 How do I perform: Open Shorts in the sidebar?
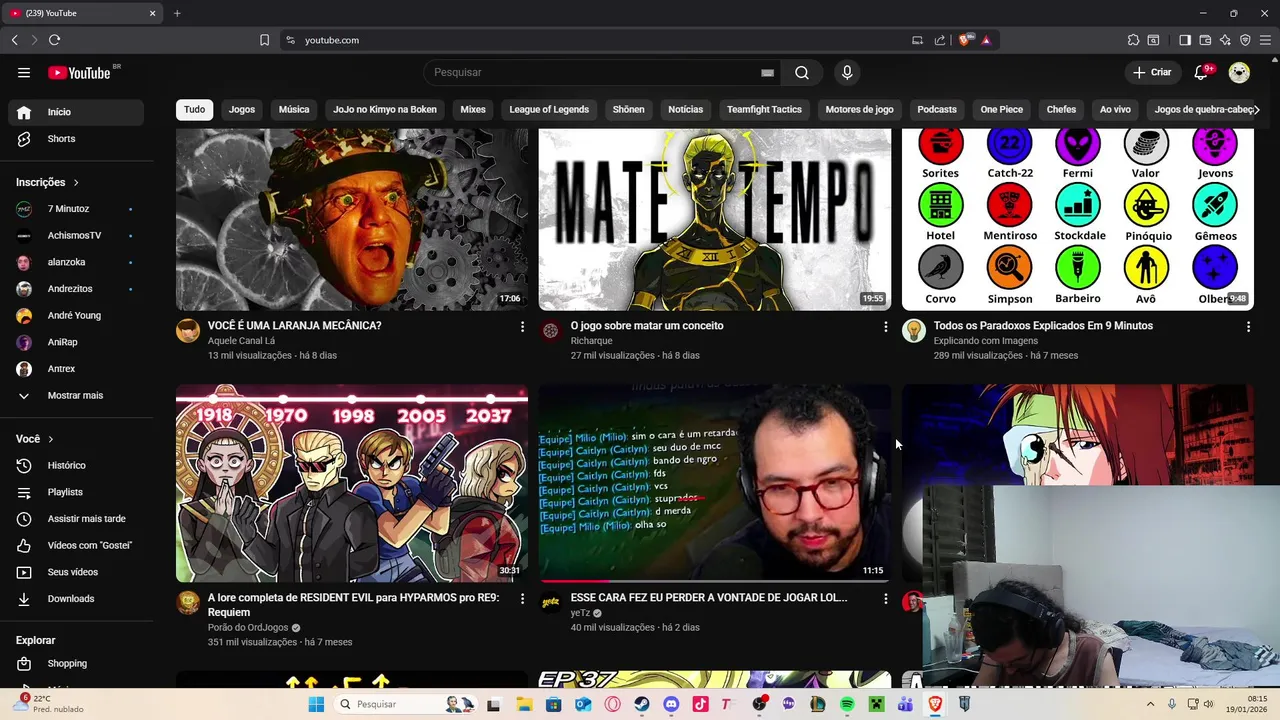[x=76, y=139]
